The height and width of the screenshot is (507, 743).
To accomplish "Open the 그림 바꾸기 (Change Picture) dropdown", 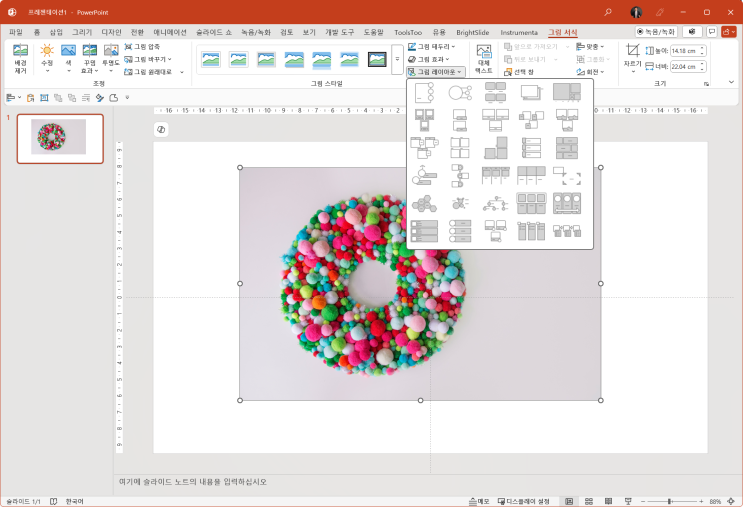I will pos(148,59).
